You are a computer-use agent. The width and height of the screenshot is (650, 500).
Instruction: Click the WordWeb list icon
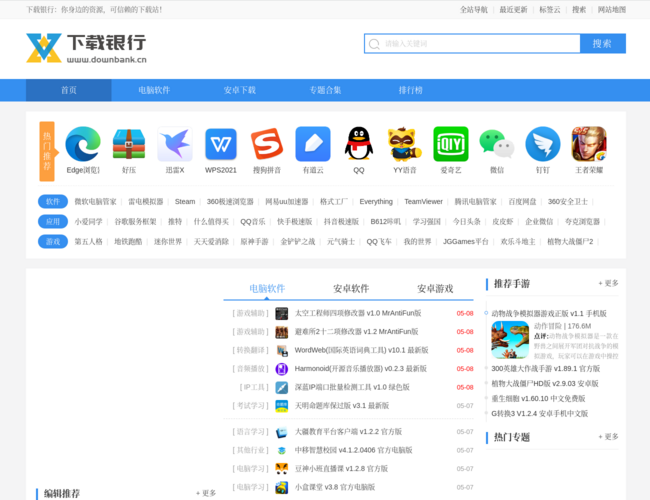(281, 350)
